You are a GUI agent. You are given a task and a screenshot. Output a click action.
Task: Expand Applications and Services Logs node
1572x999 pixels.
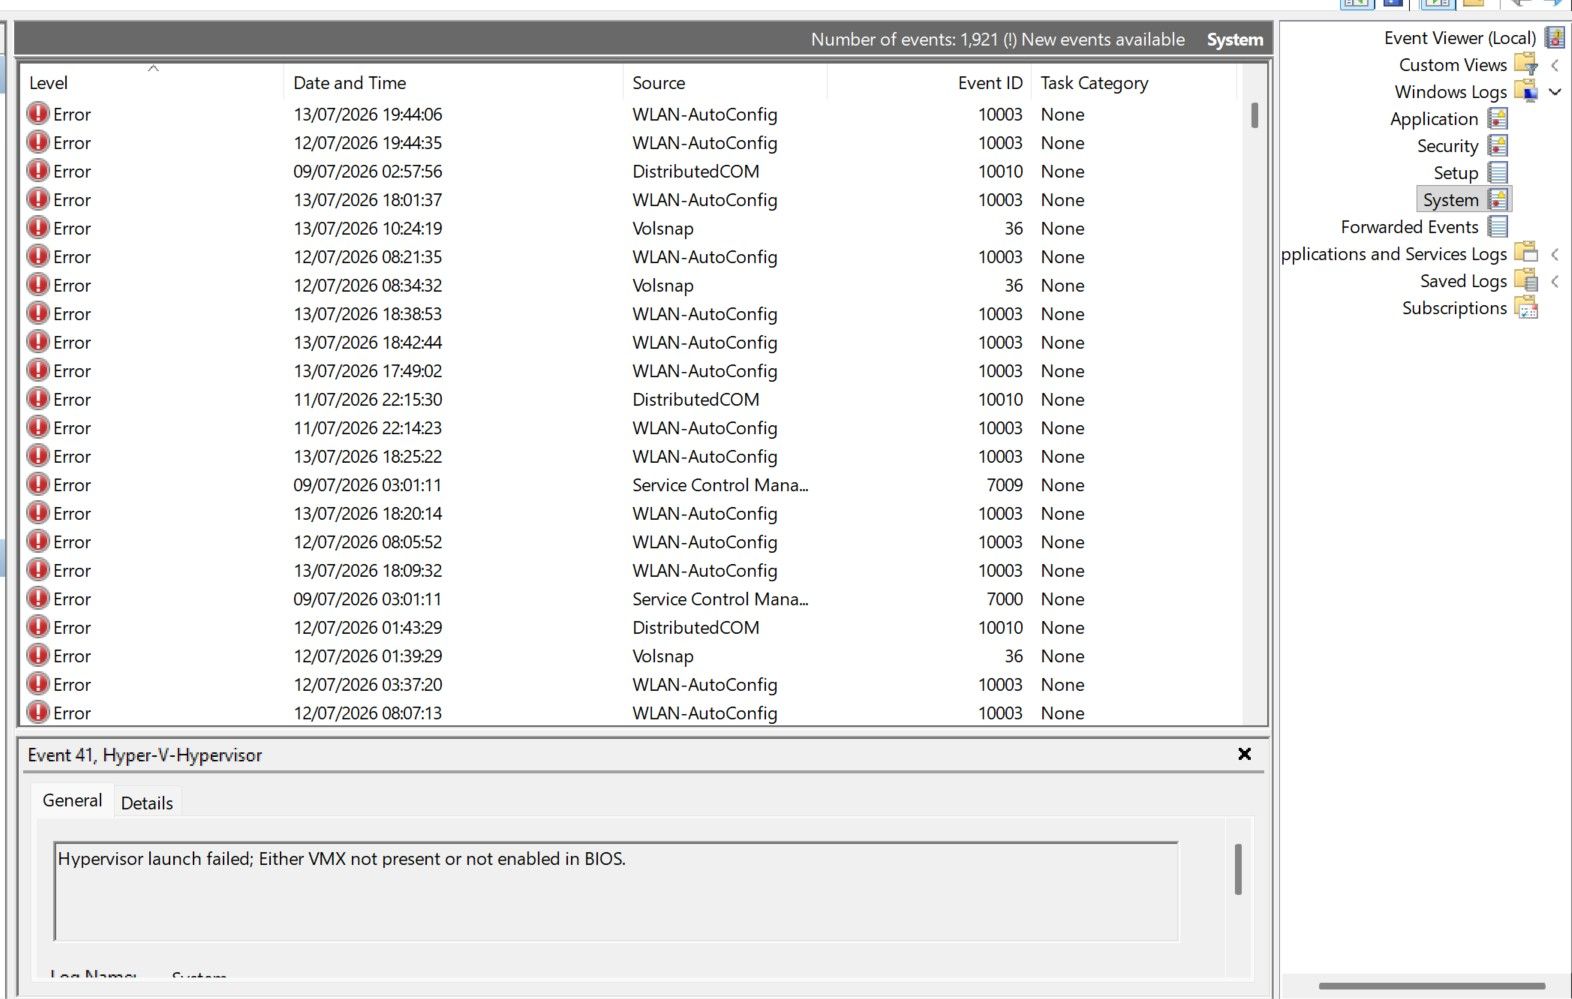[1555, 254]
